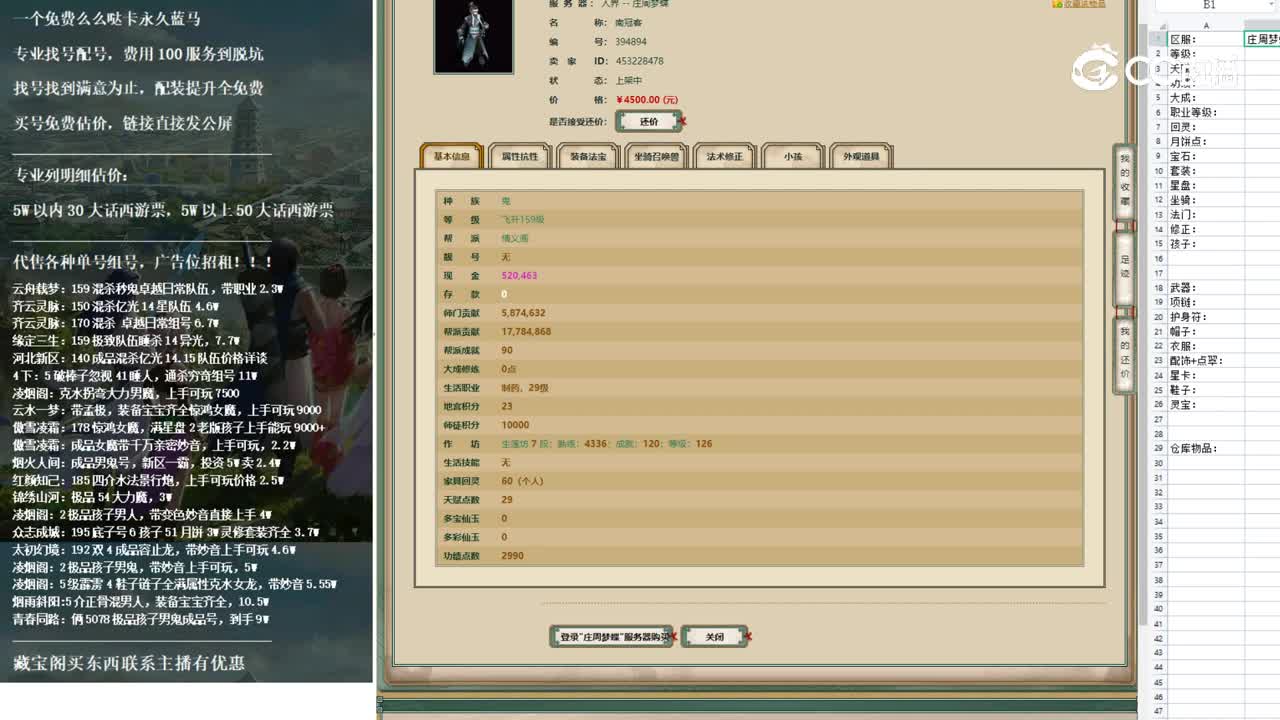This screenshot has height=720, width=1280.
Task: Open the 外观道具 tab
Action: pyautogui.click(x=861, y=156)
